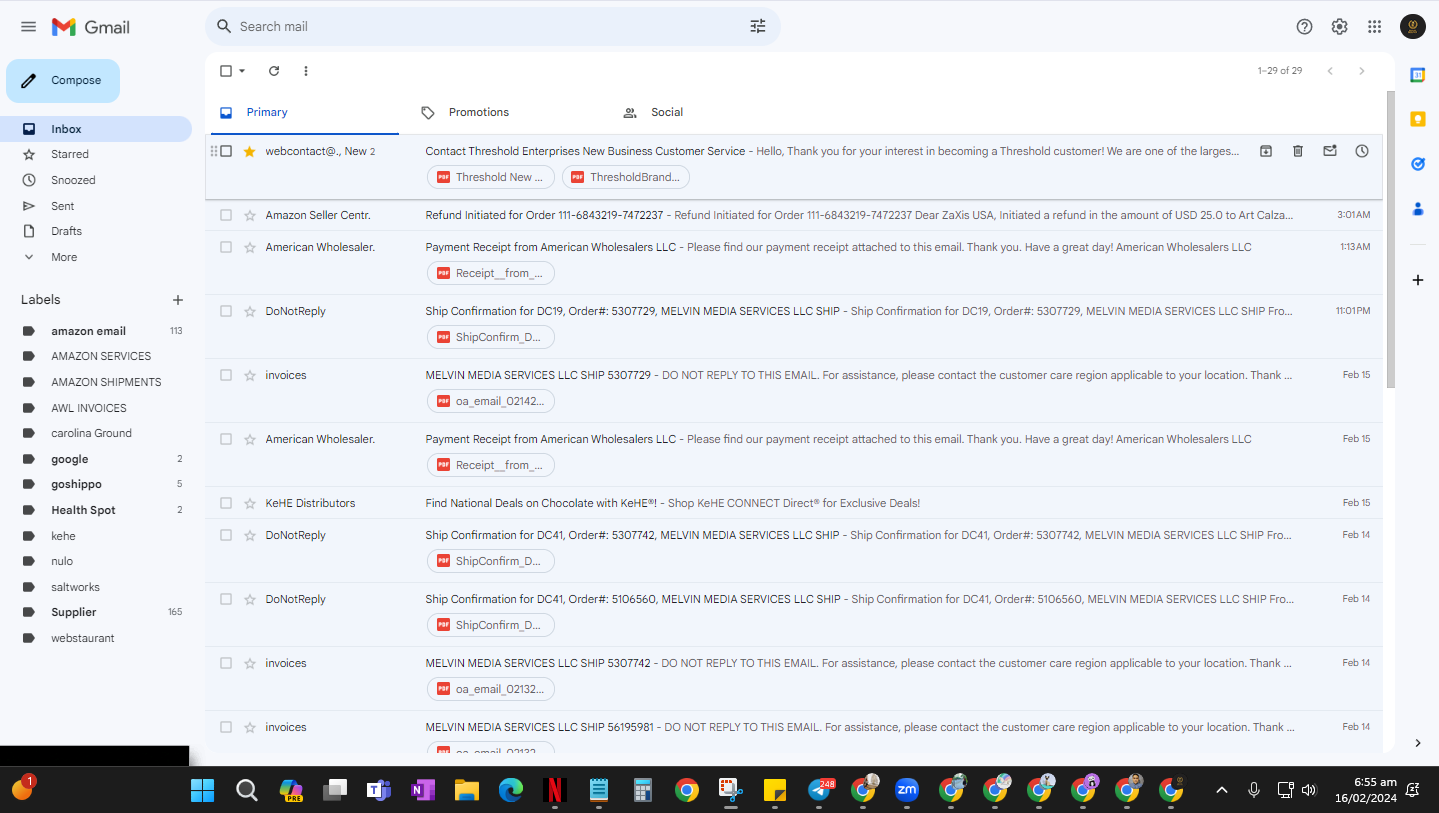Click the Search mail field
The width and height of the screenshot is (1439, 813).
click(490, 27)
